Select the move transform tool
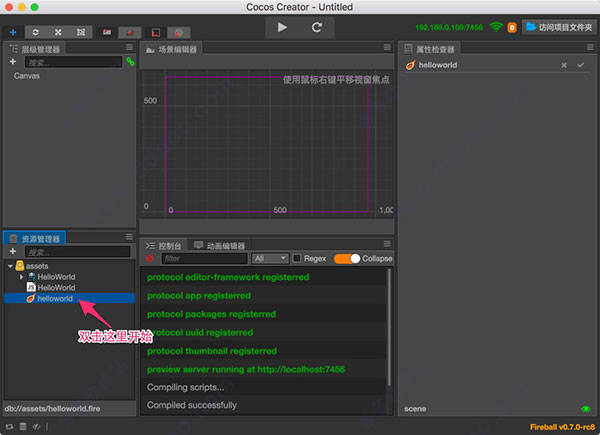The height and width of the screenshot is (435, 600). (13, 32)
